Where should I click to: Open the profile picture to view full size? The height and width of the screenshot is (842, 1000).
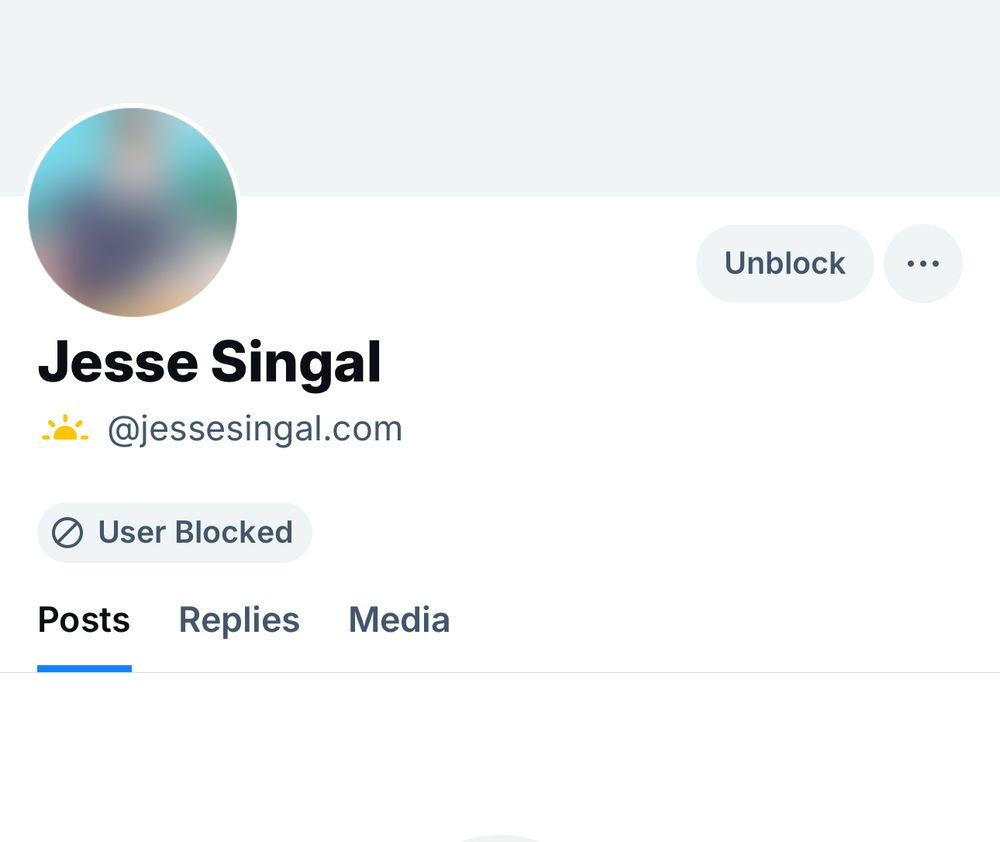pyautogui.click(x=132, y=211)
